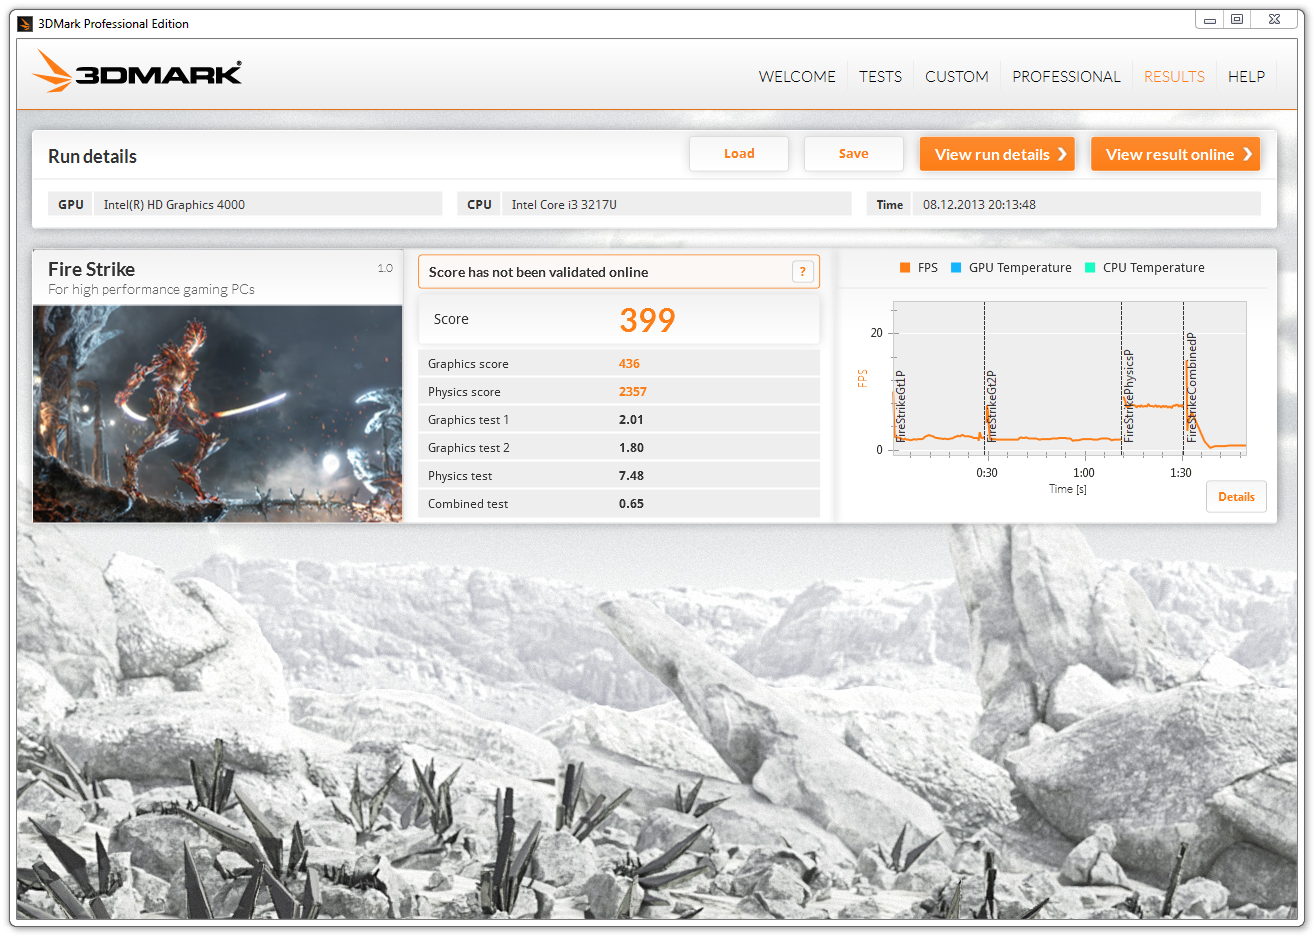
Task: Click the Combined test value 0.65
Action: click(x=631, y=504)
